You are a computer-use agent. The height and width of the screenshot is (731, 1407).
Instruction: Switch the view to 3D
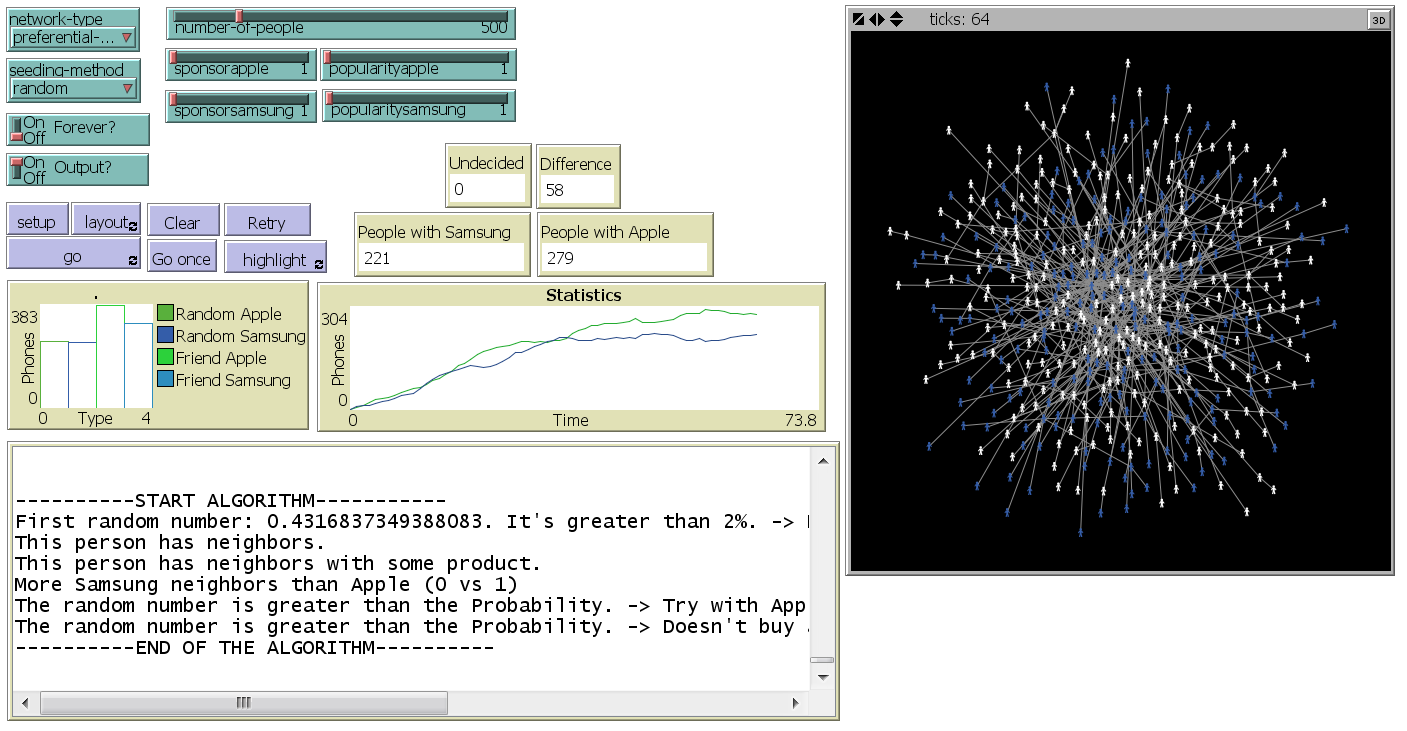[x=1378, y=19]
